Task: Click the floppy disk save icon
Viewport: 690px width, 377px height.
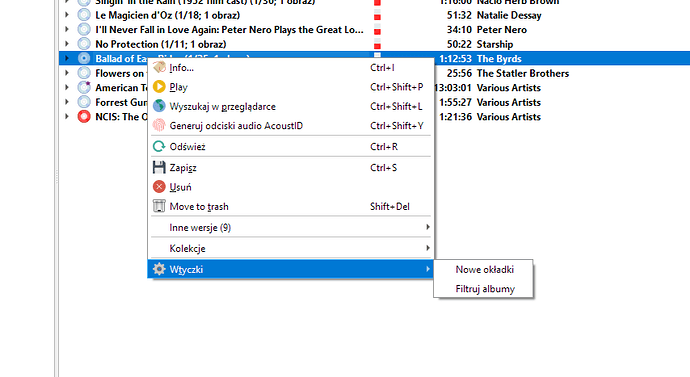Action: click(159, 168)
